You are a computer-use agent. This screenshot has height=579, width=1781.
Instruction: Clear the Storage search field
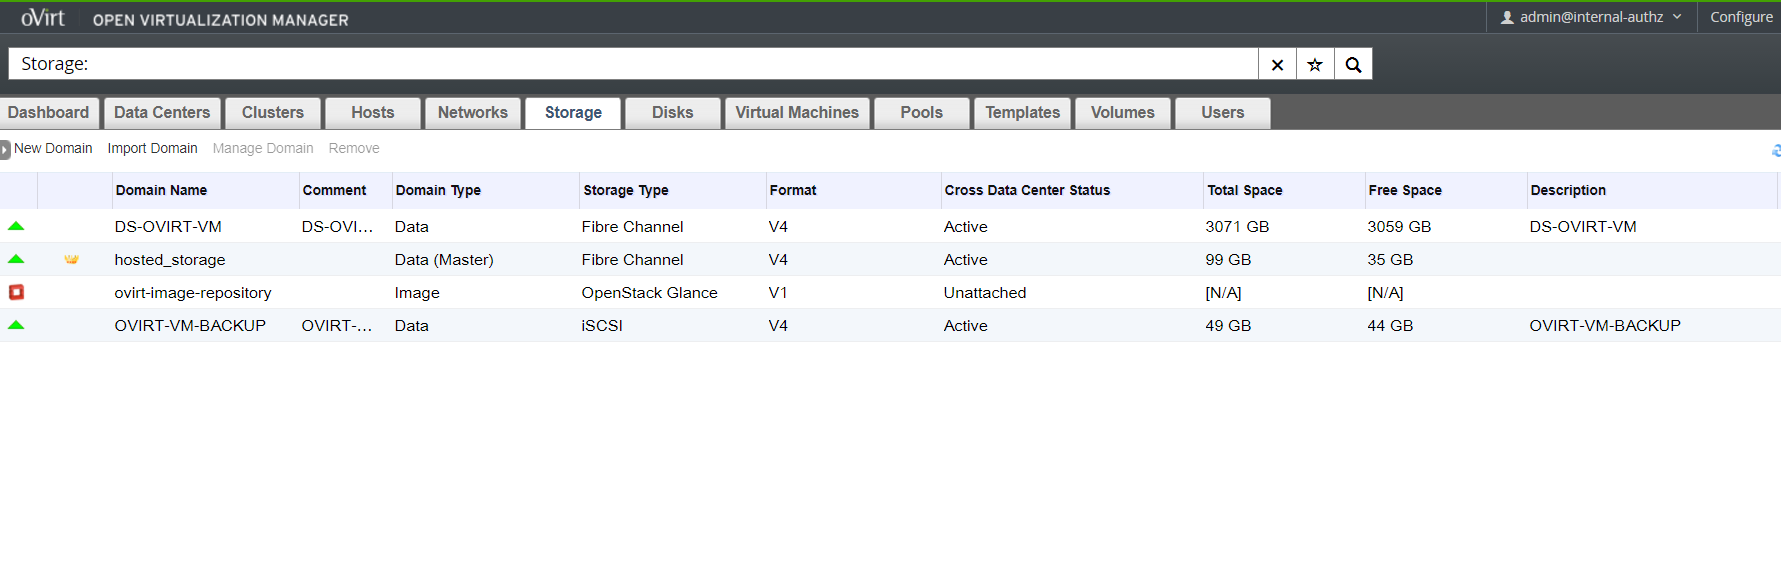(1277, 64)
